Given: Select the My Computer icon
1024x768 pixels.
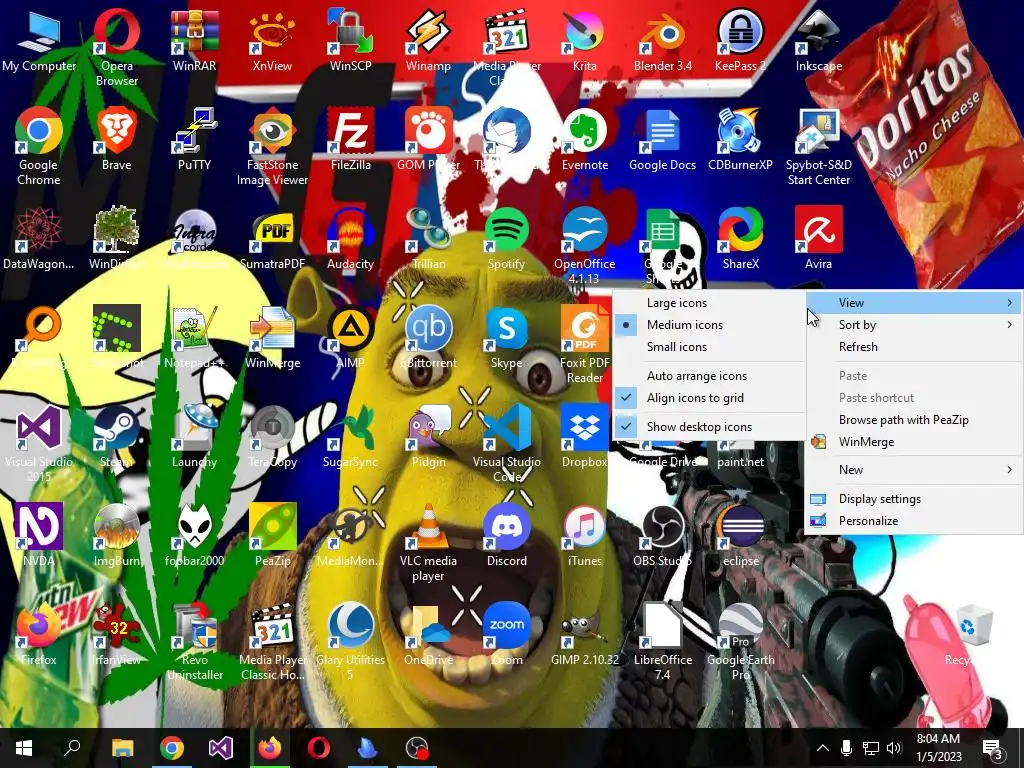Looking at the screenshot, I should pyautogui.click(x=39, y=40).
